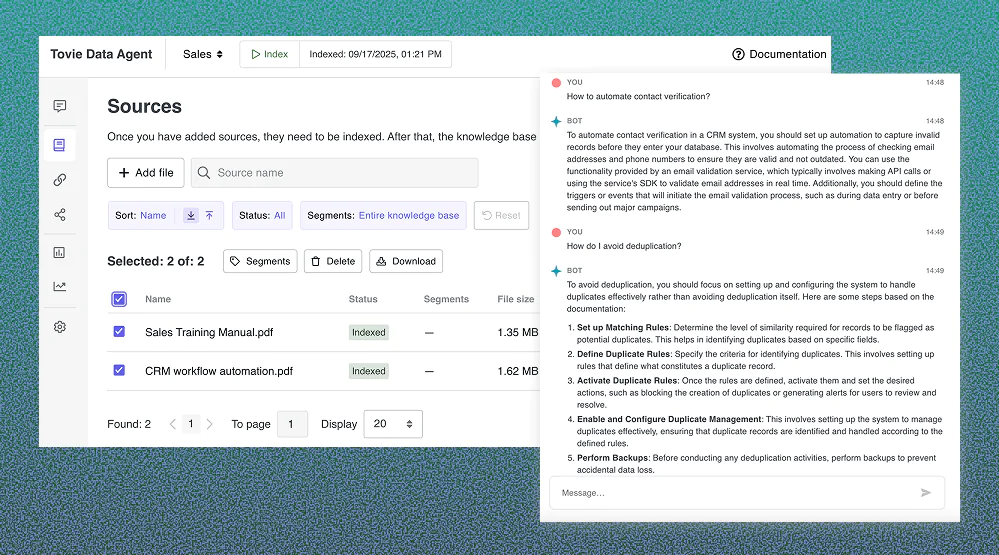Viewport: 999px width, 555px height.
Task: Sort sources in ascending order arrow
Action: 209,215
